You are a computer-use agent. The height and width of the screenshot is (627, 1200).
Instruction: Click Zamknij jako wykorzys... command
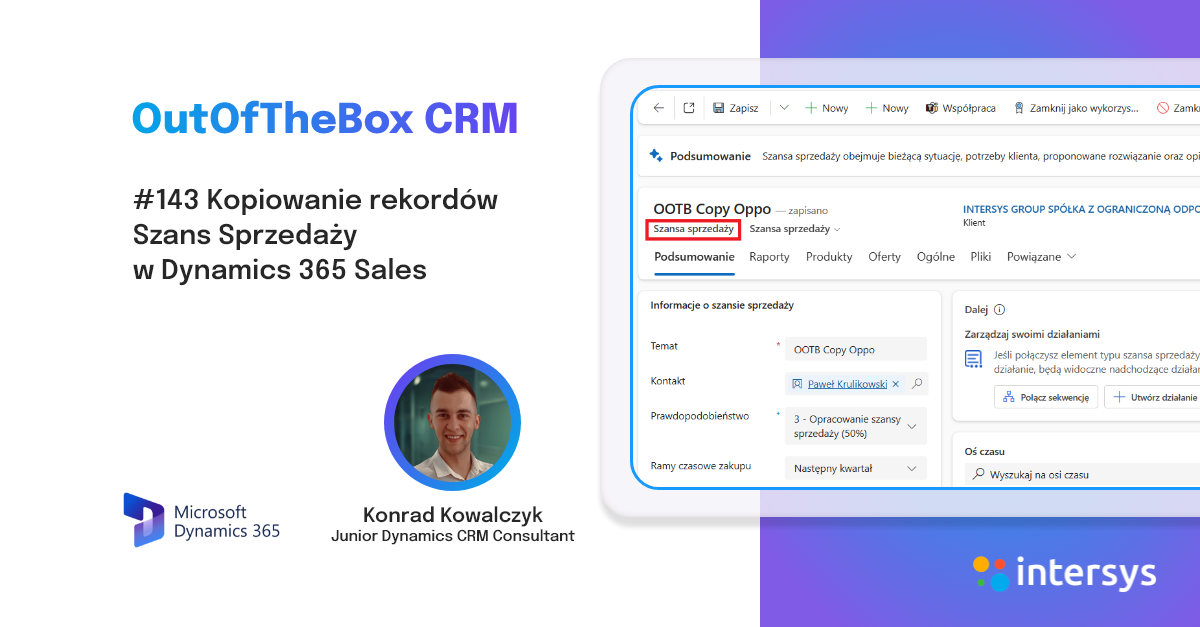(x=1075, y=108)
